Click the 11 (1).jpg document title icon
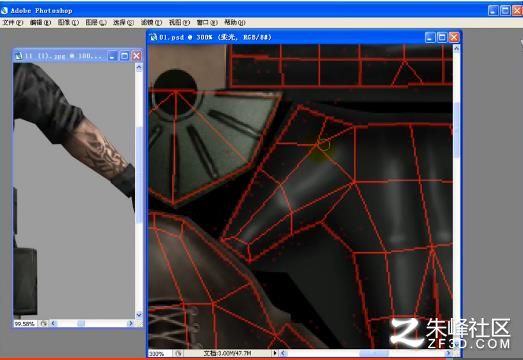 pyautogui.click(x=19, y=56)
